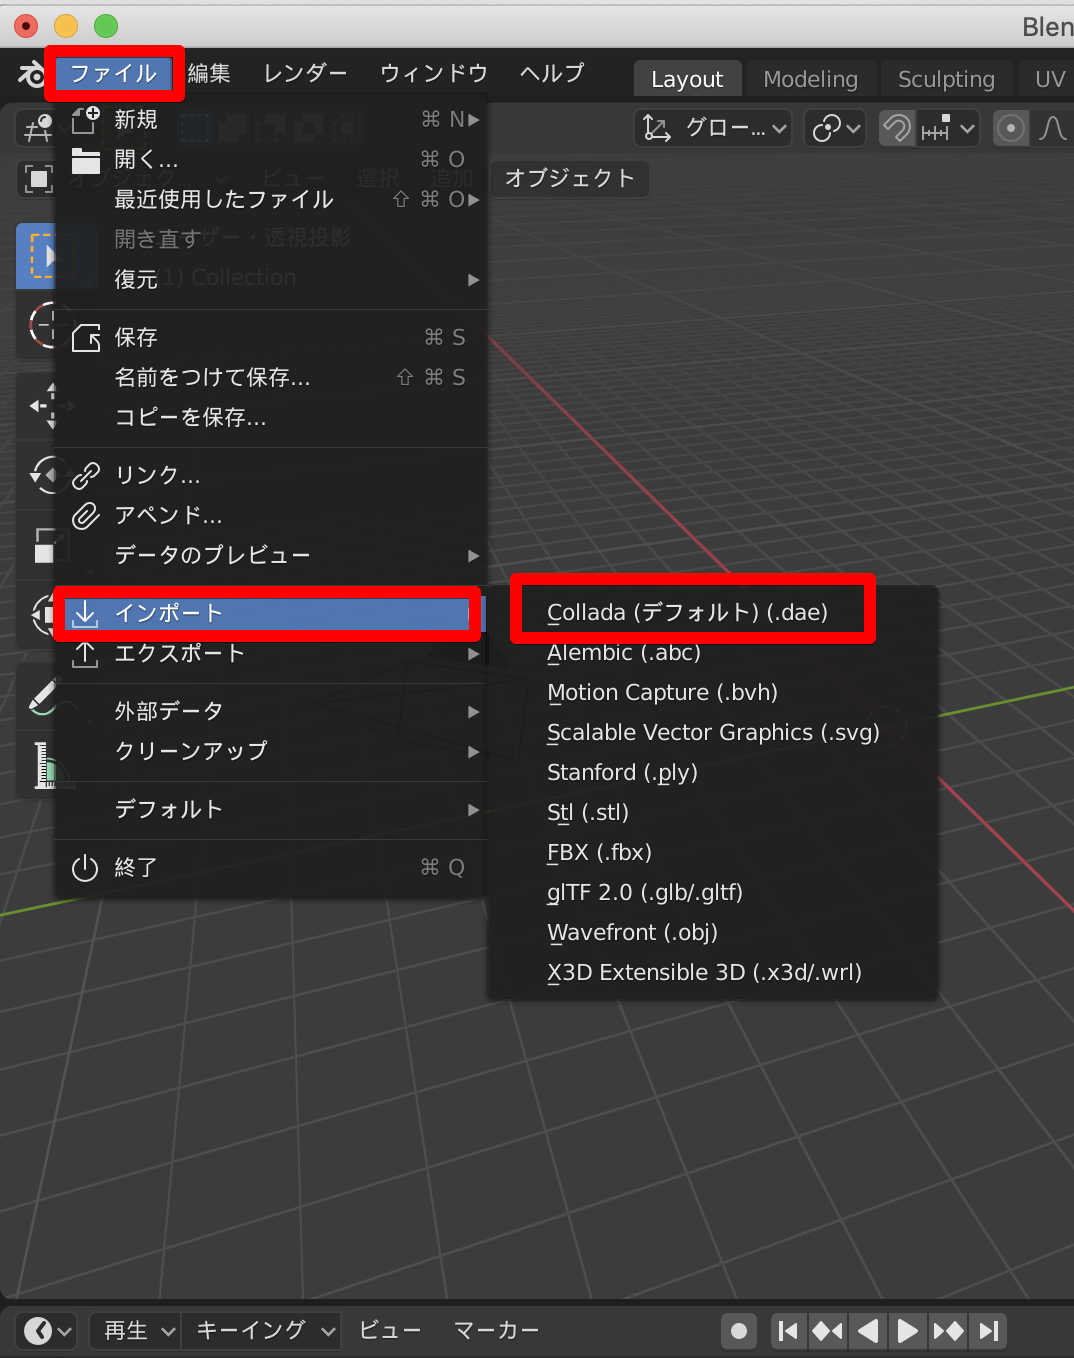Viewport: 1074px width, 1358px height.
Task: Import Stl (.stl) file
Action: 712,812
